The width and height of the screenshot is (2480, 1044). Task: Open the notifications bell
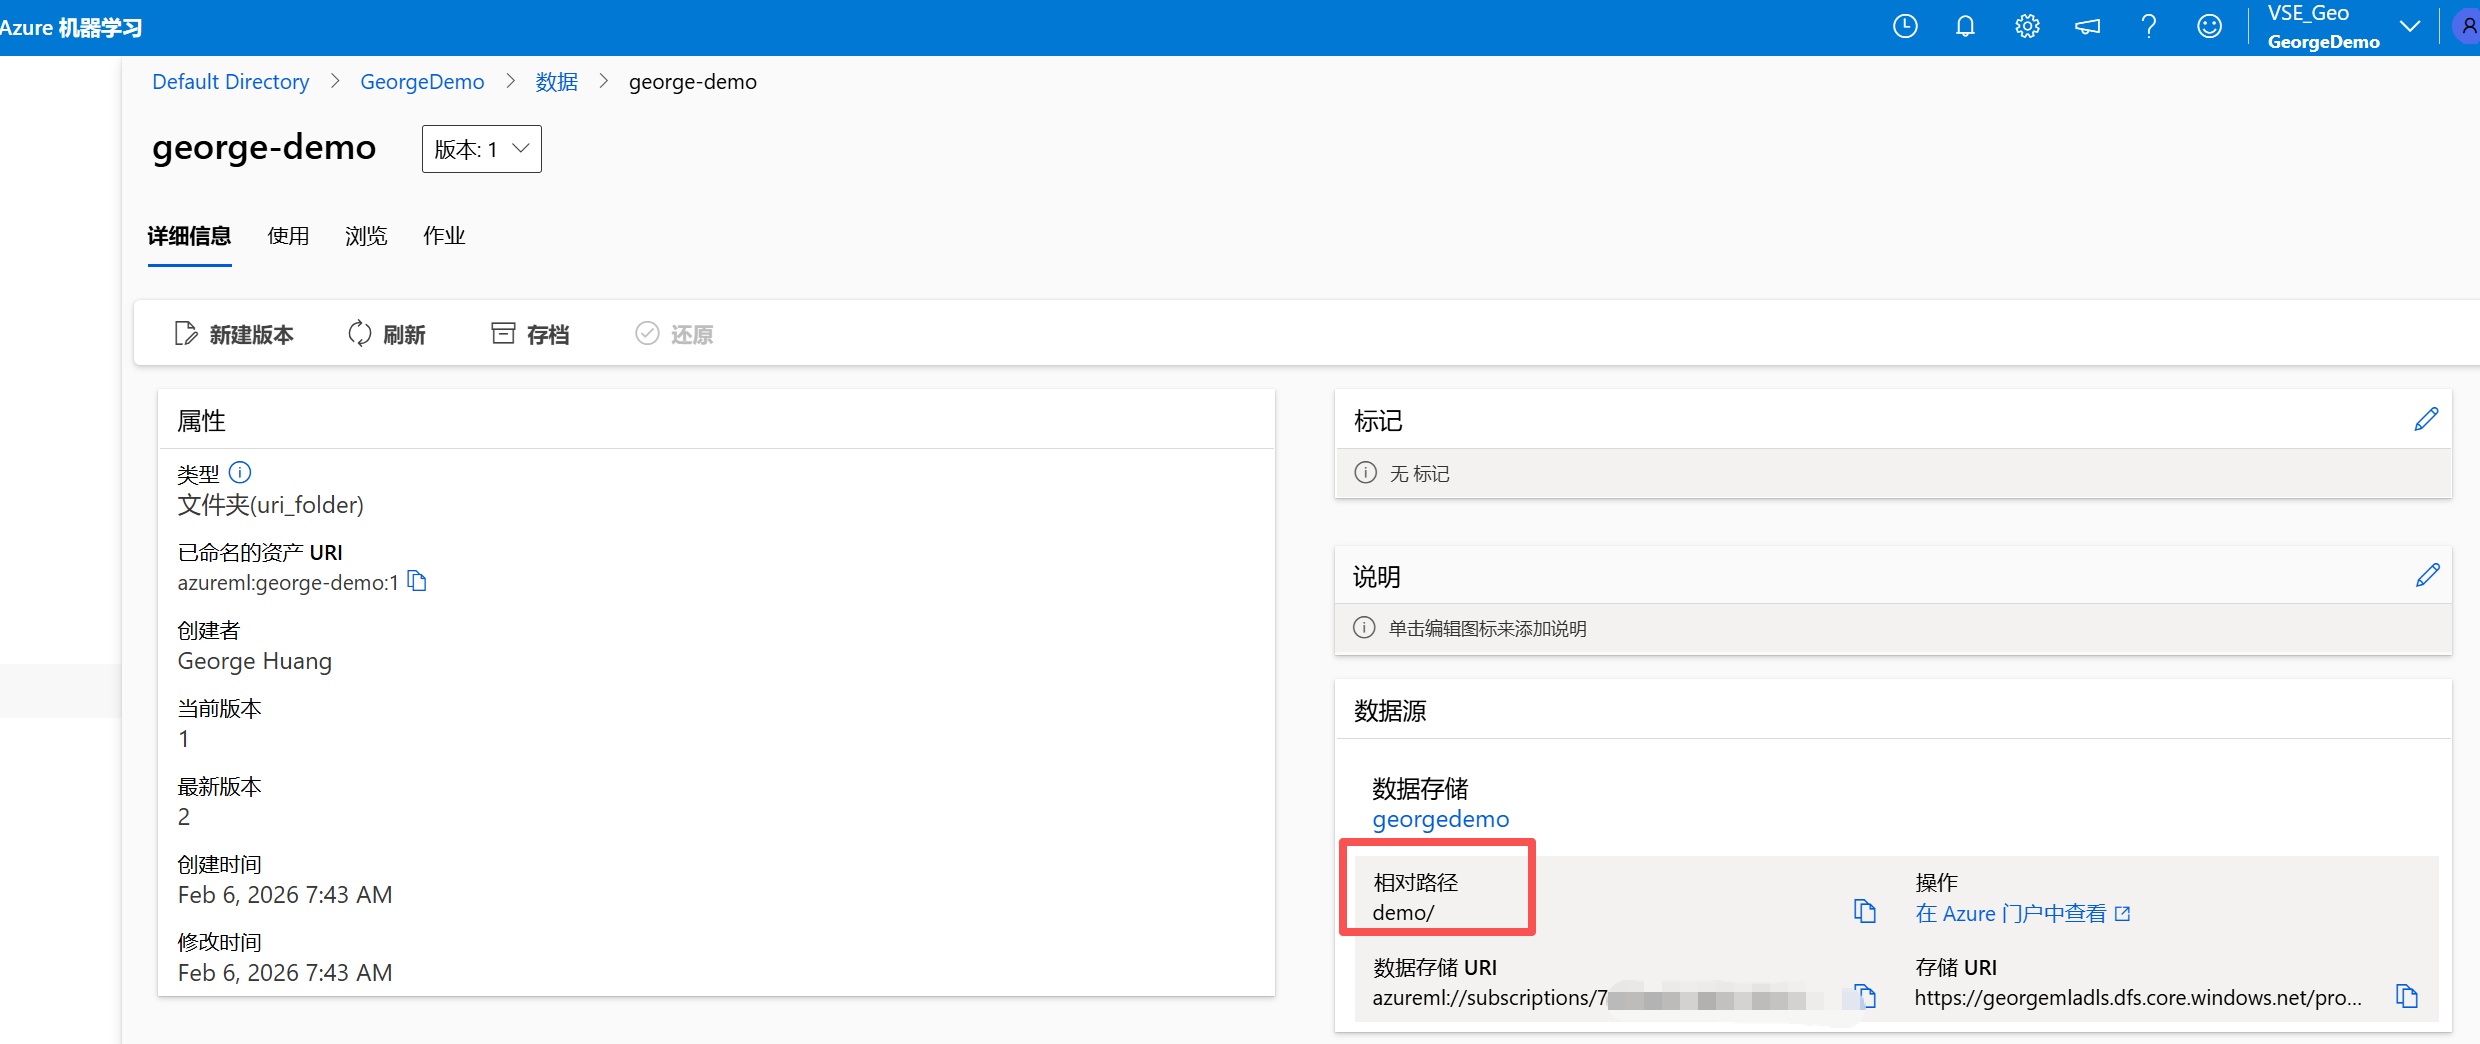point(1965,27)
